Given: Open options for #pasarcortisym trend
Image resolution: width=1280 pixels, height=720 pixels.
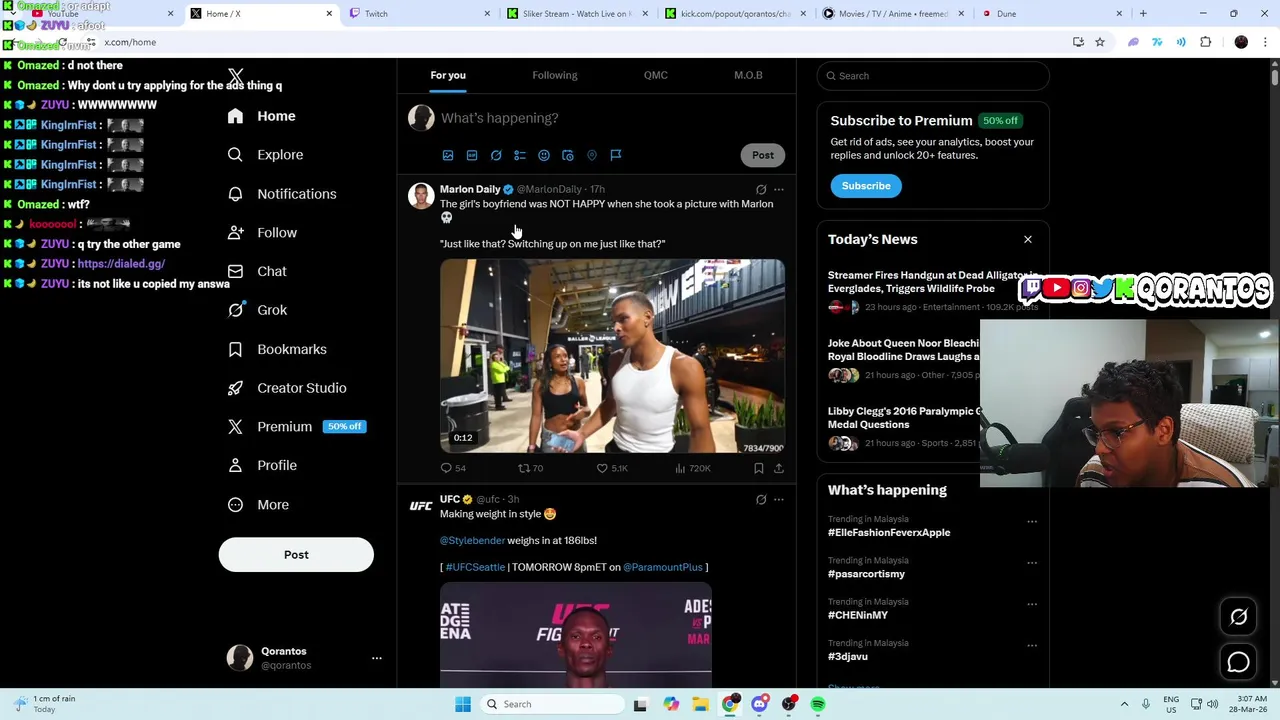Looking at the screenshot, I should [1032, 562].
